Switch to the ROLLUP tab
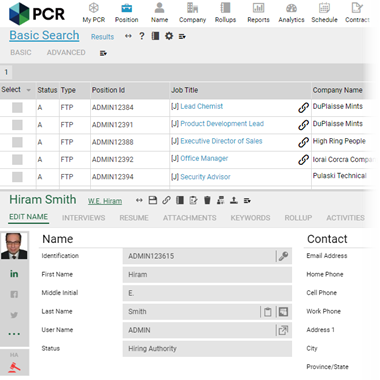 (298, 218)
